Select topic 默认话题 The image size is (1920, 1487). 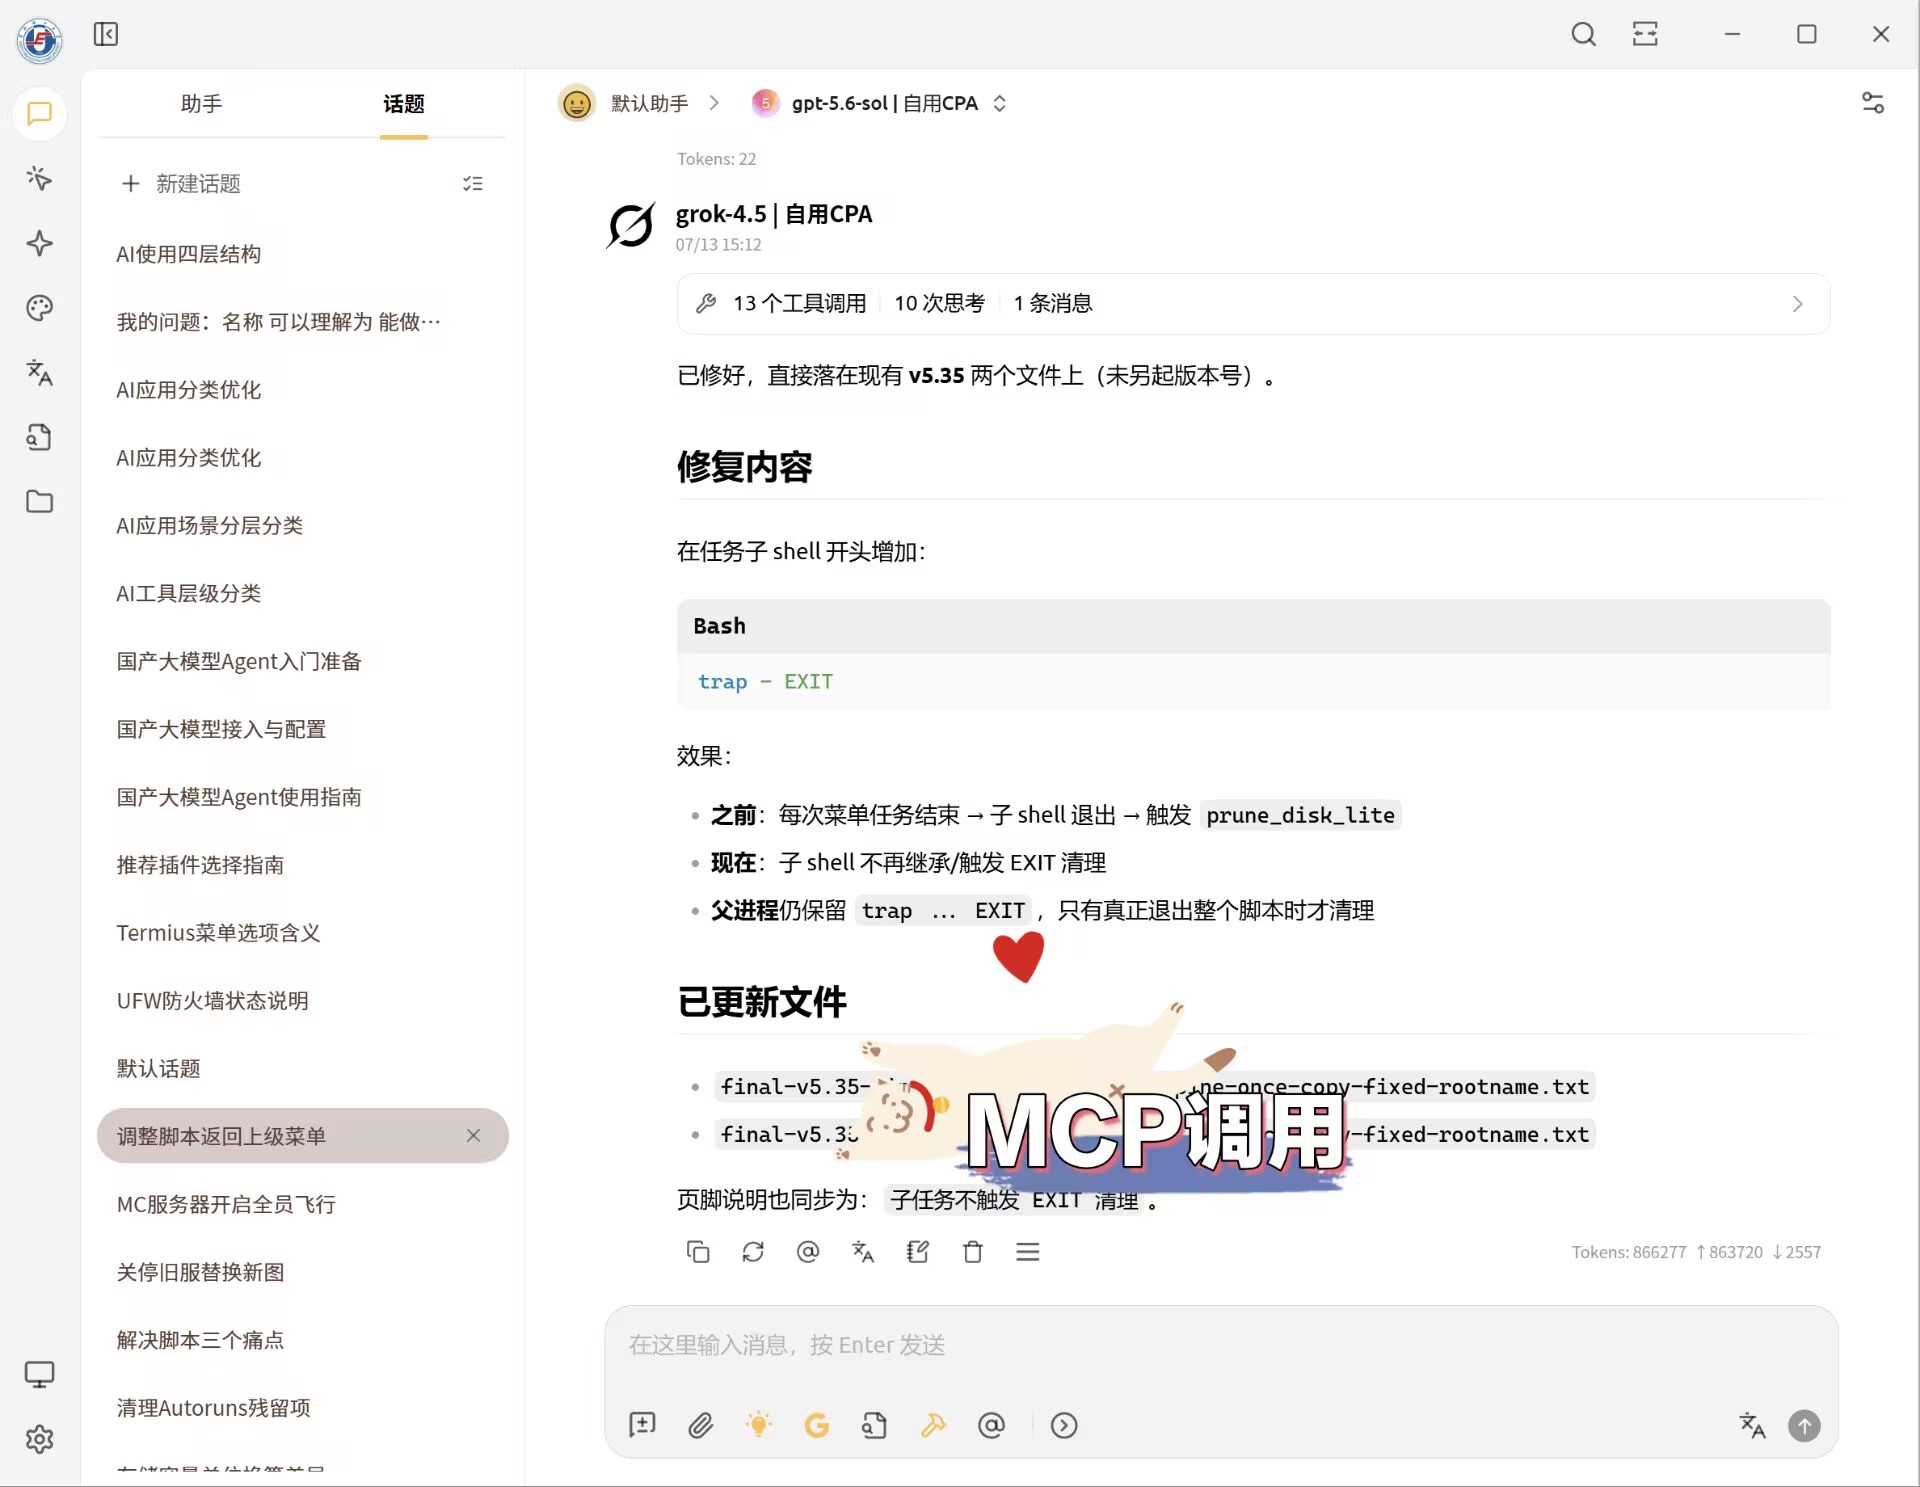click(303, 1069)
